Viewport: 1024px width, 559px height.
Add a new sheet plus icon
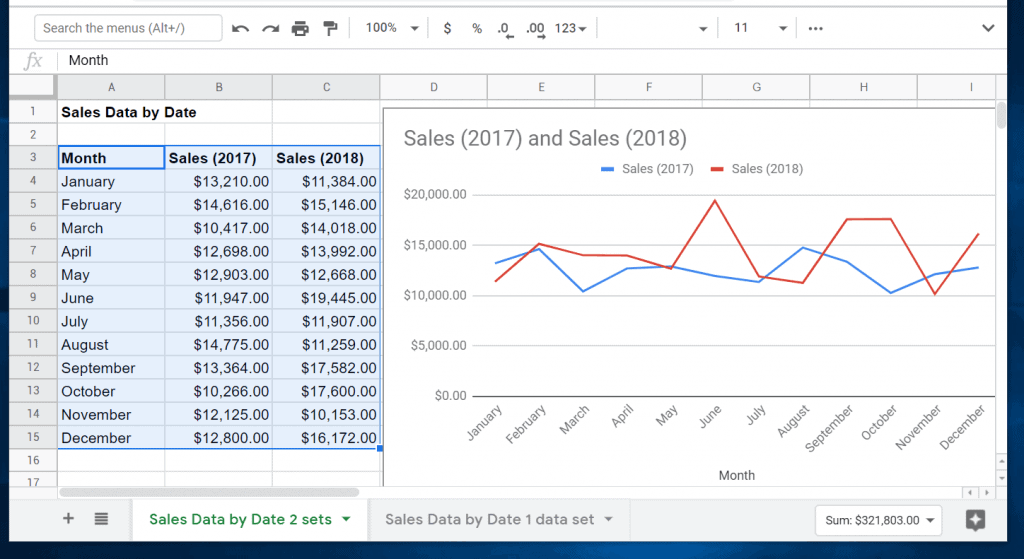68,519
